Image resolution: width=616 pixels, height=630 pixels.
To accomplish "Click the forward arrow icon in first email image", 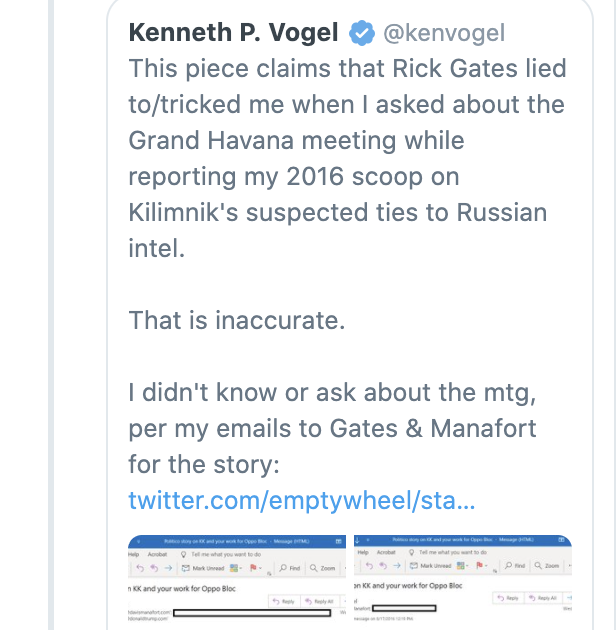I will (168, 568).
